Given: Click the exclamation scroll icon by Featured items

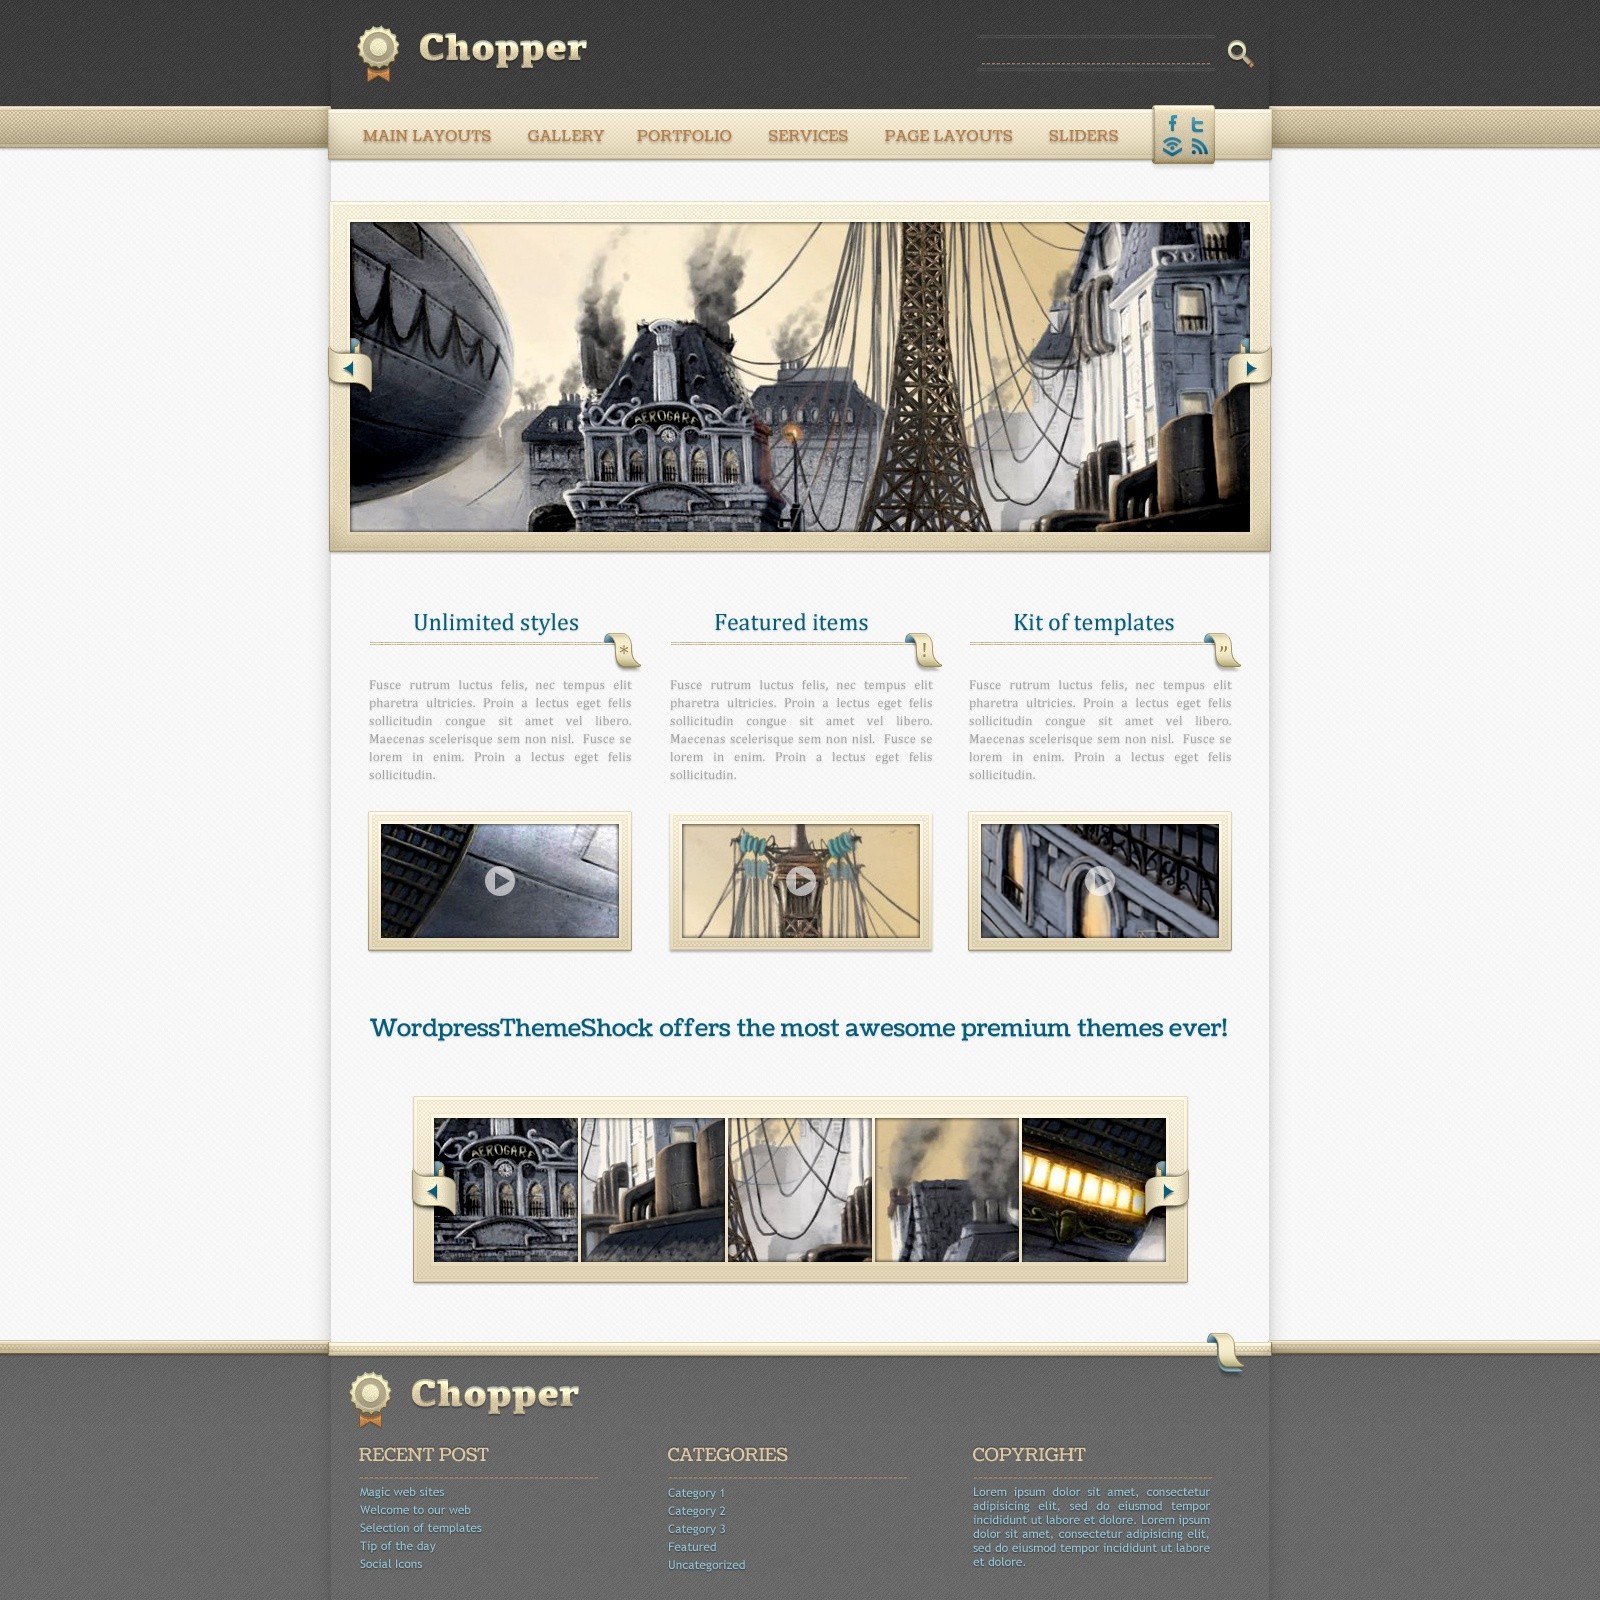Looking at the screenshot, I should [923, 650].
